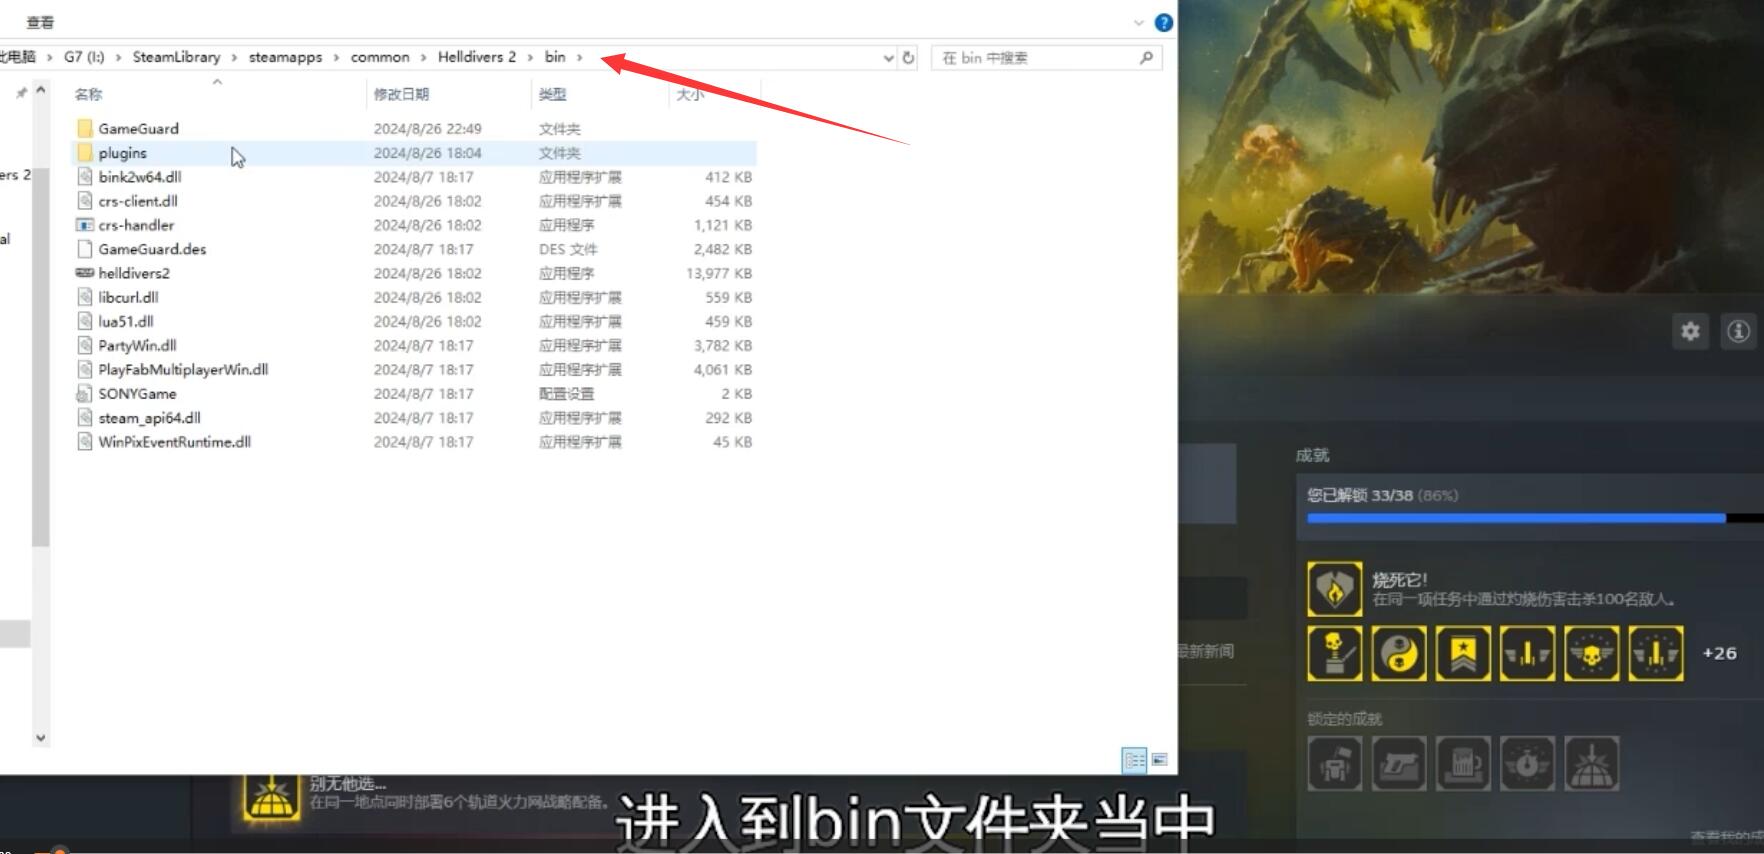This screenshot has width=1764, height=854.
Task: Sort by 类型 column header
Action: tap(552, 94)
